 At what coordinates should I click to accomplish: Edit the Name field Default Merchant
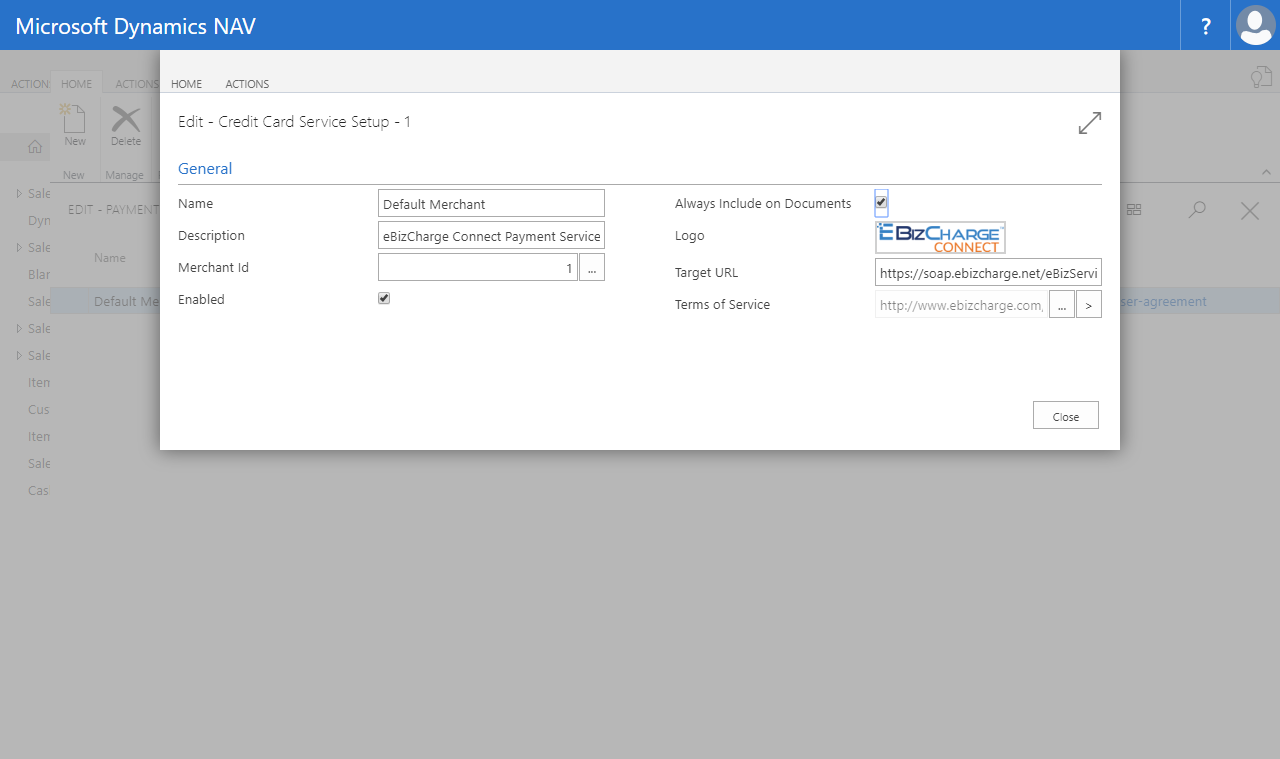click(492, 203)
